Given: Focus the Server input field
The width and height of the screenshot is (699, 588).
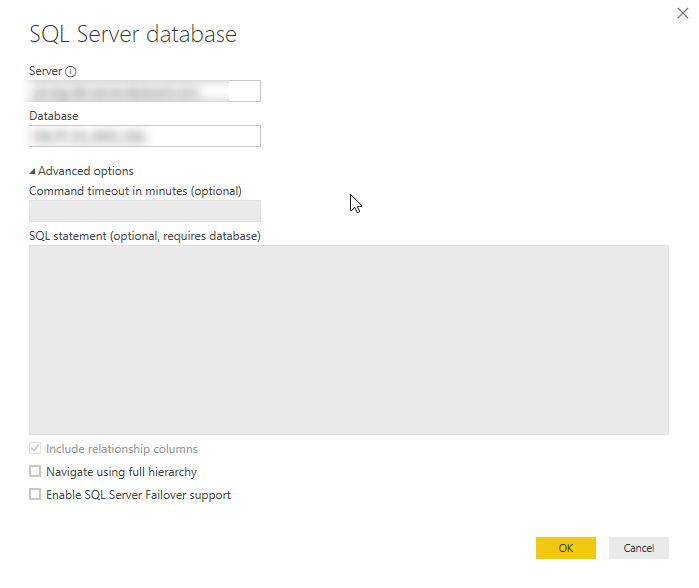Looking at the screenshot, I should pos(145,91).
